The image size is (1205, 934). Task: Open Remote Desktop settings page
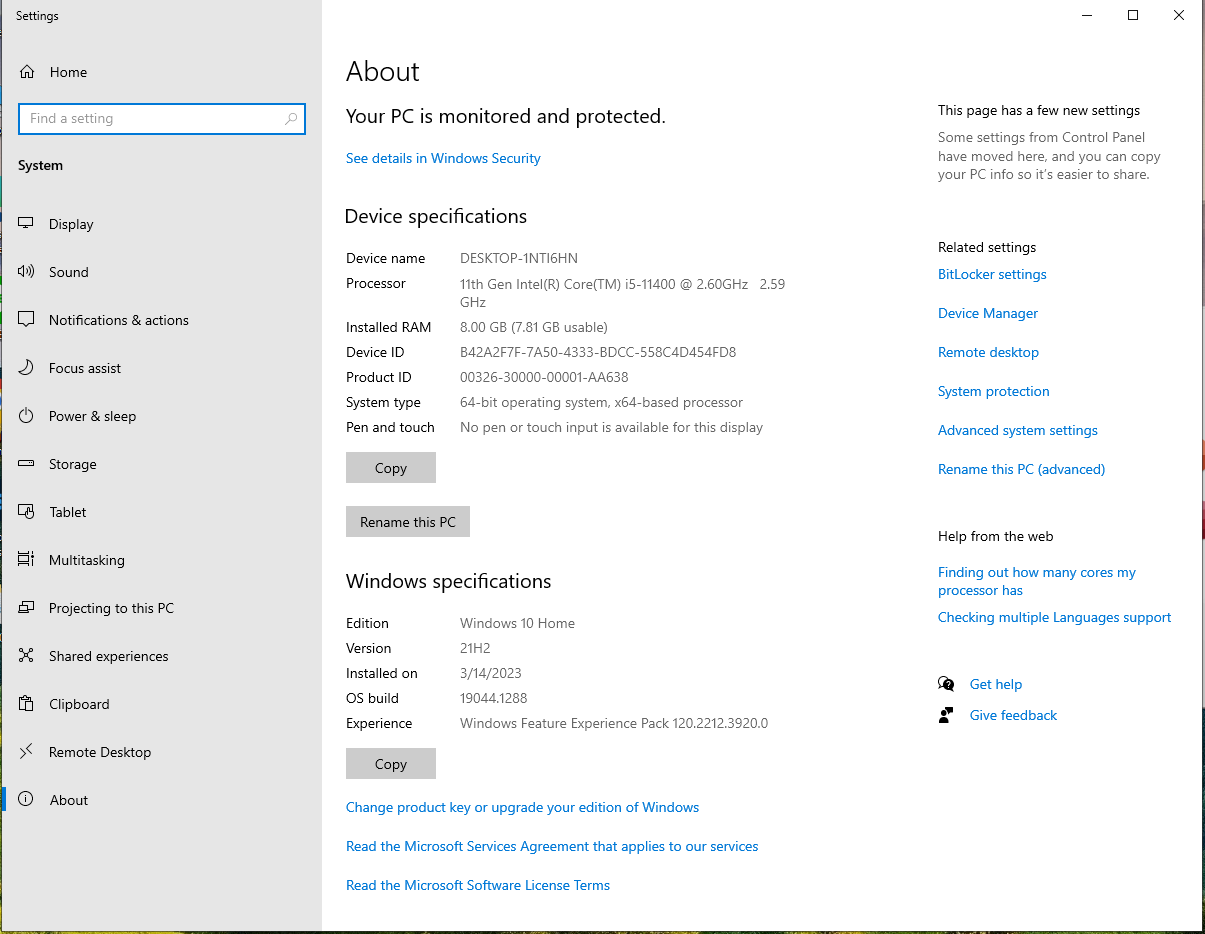100,752
